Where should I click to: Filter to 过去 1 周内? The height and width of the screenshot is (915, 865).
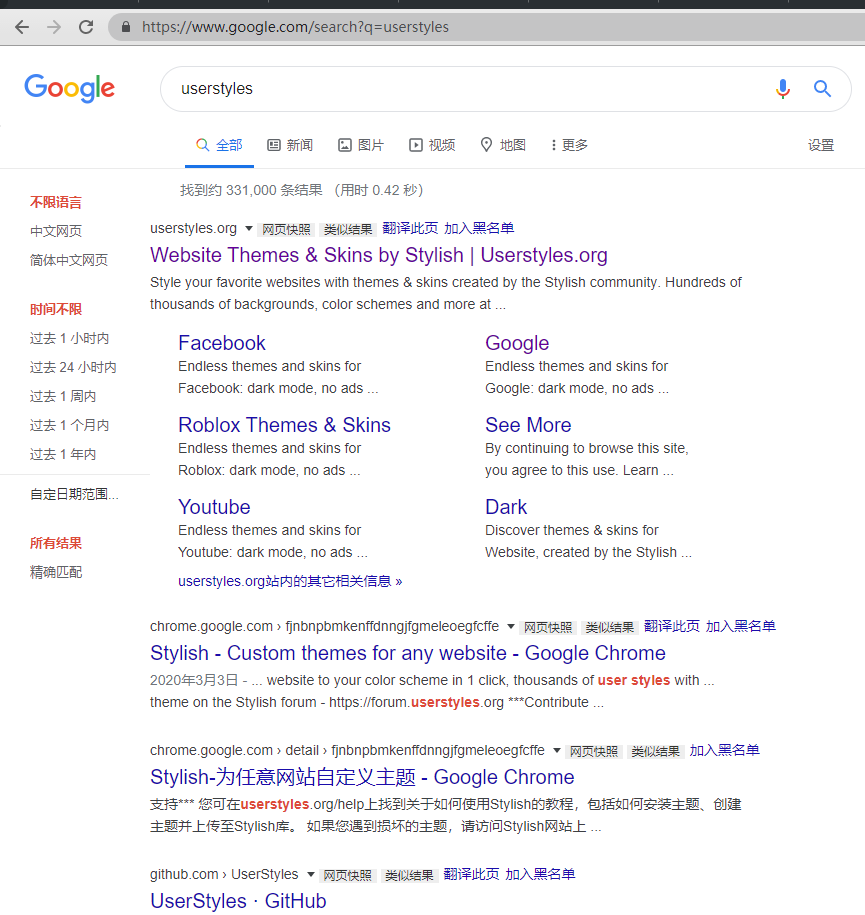[63, 396]
